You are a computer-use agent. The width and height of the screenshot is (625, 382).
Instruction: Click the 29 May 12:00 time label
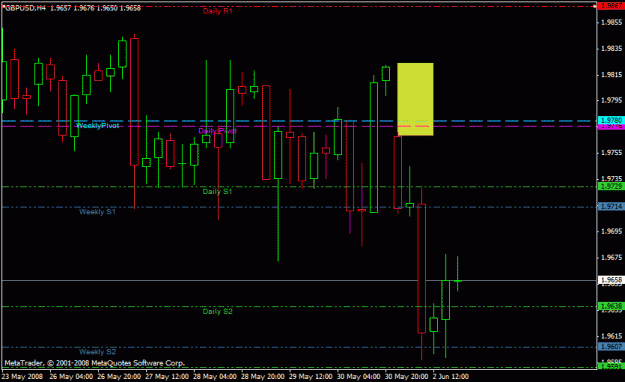310,376
